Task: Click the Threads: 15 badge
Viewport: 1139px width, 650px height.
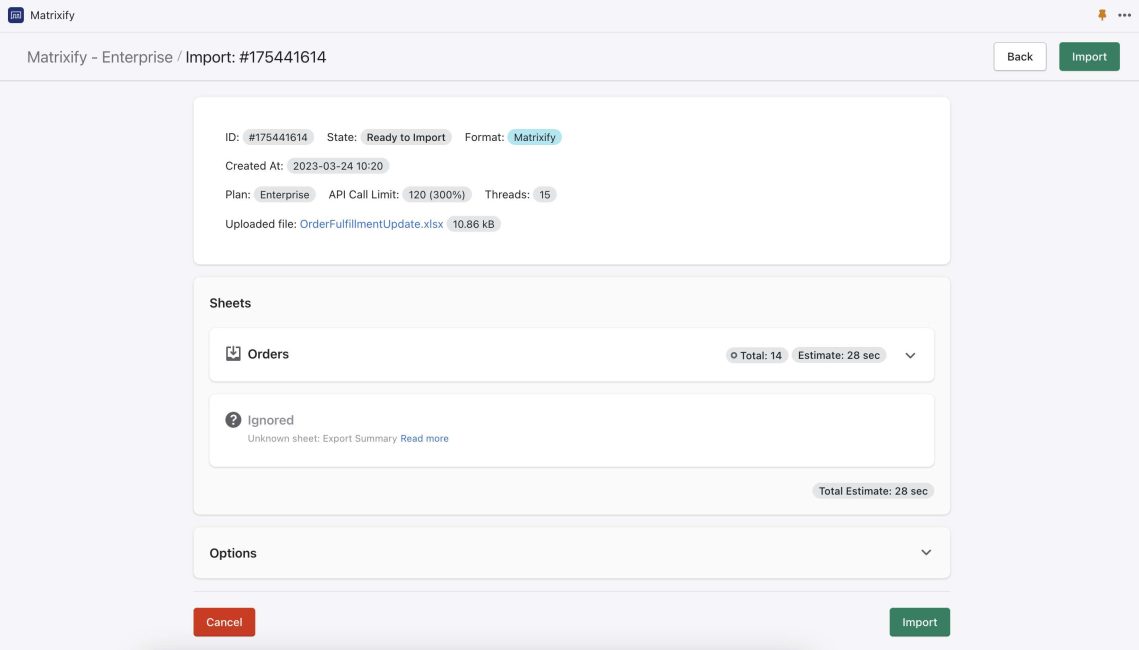Action: coord(545,194)
